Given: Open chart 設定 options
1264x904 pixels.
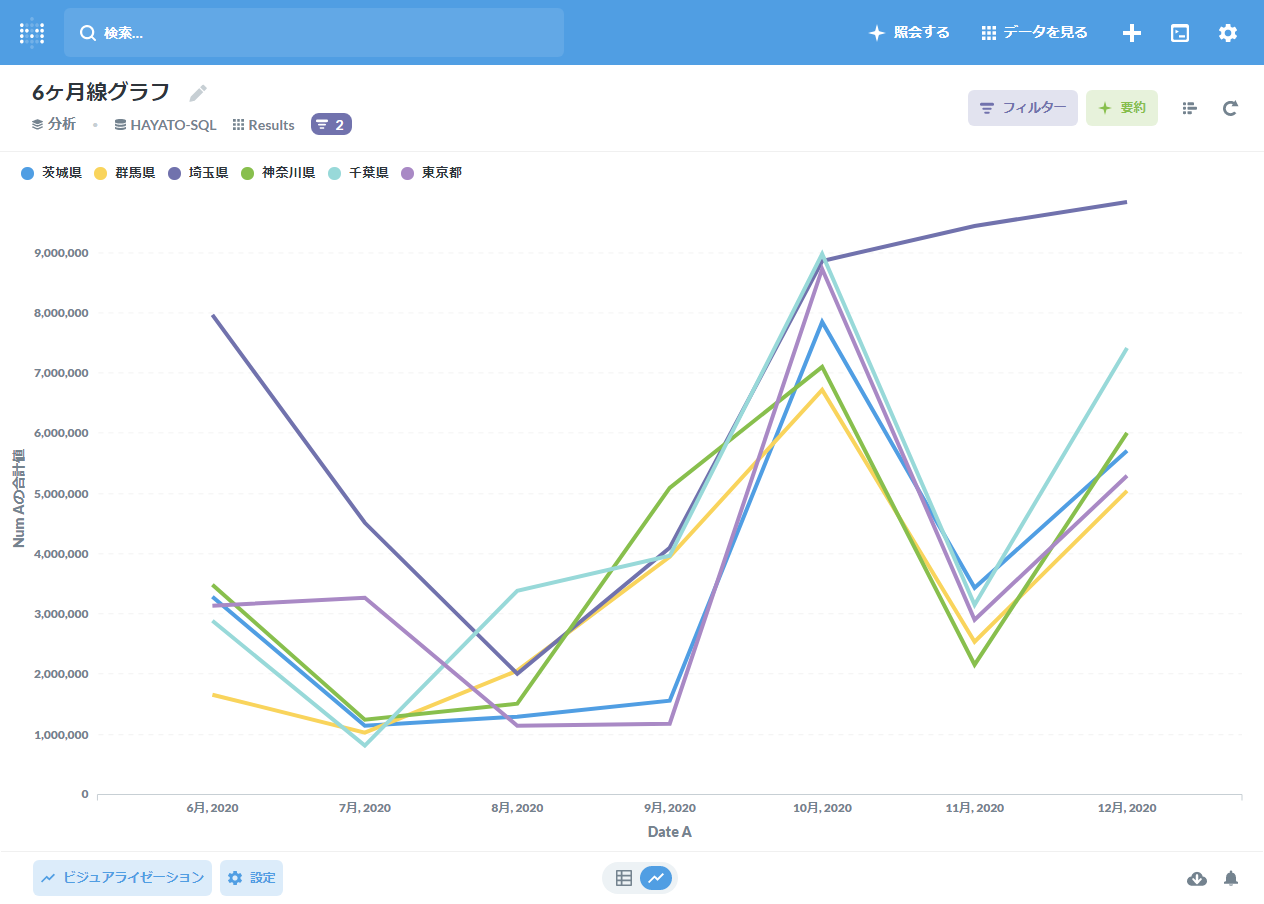Looking at the screenshot, I should (251, 878).
